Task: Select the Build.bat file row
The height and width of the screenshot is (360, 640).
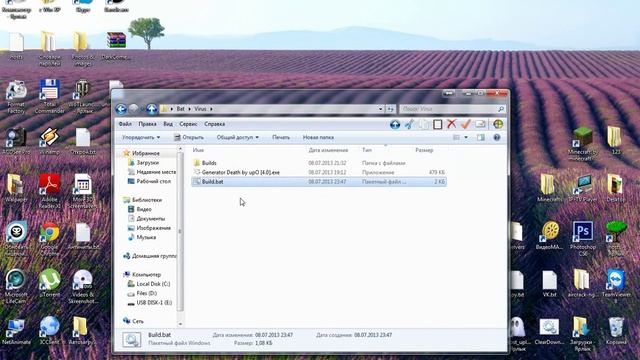Action: (319, 182)
